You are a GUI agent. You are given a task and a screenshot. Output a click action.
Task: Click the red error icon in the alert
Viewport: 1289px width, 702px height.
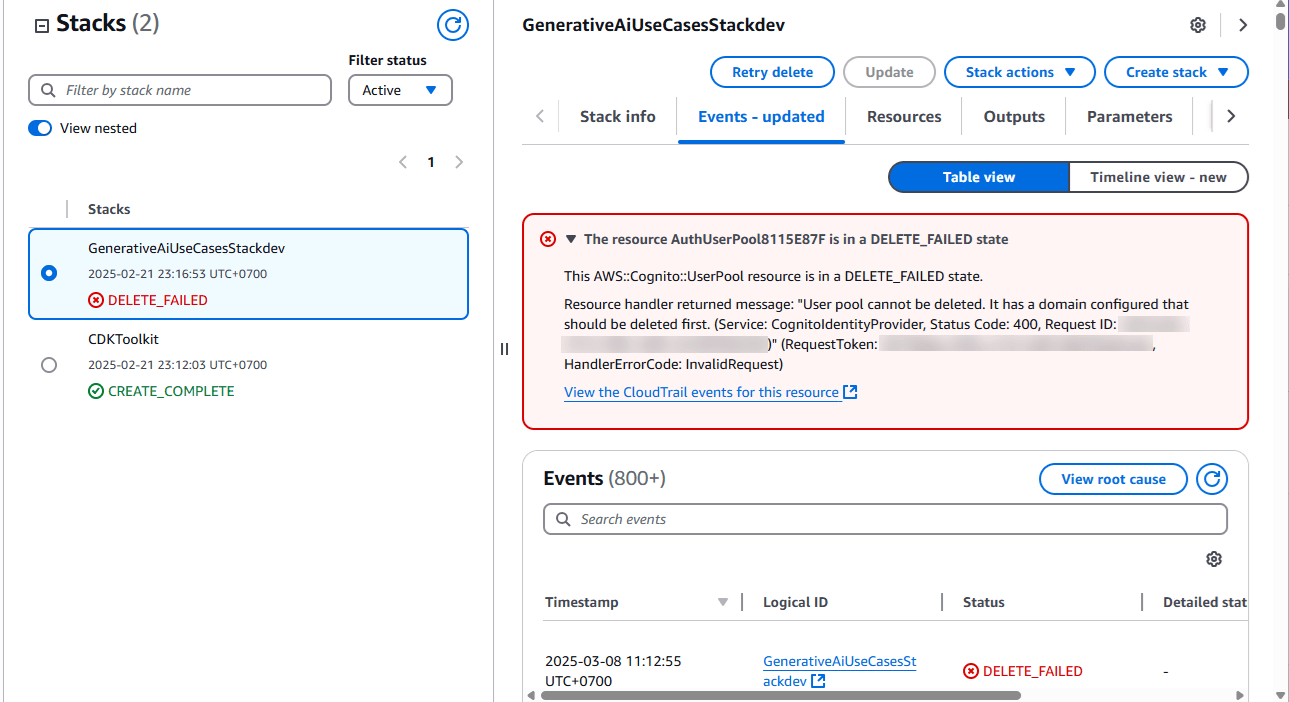pyautogui.click(x=548, y=239)
